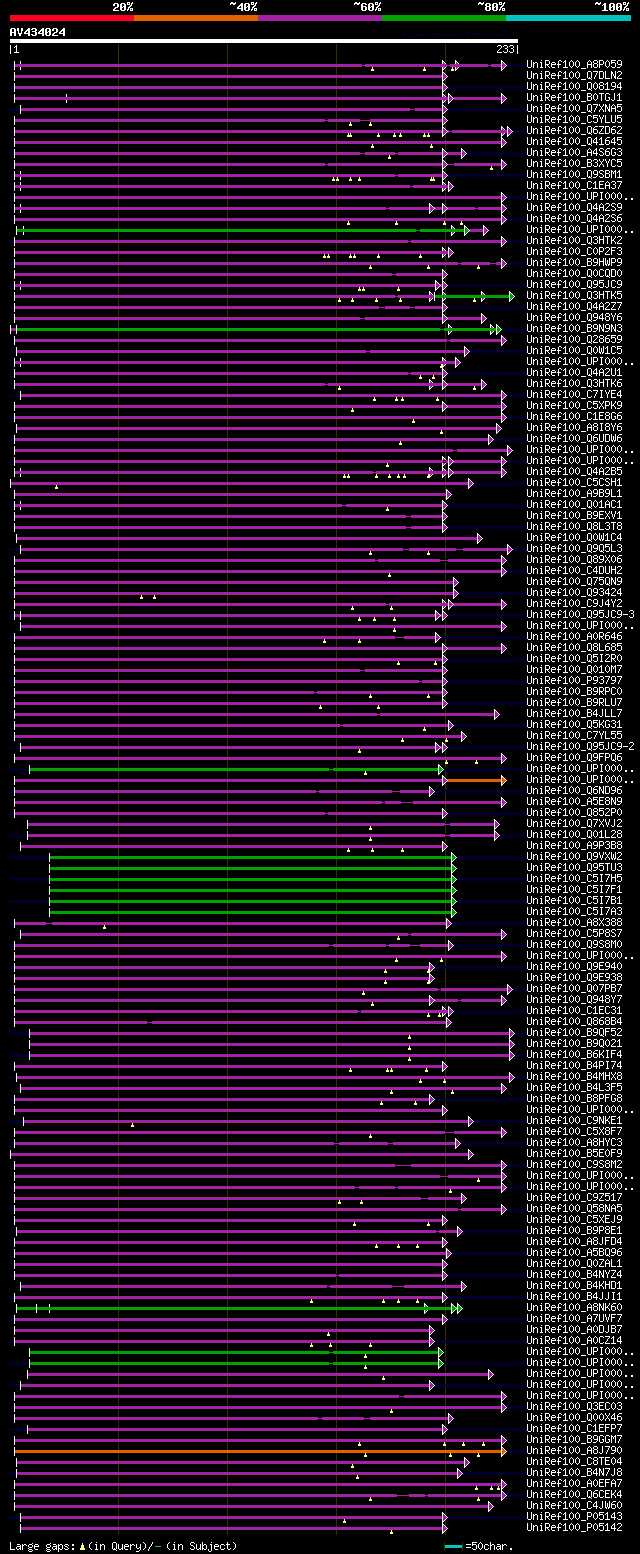The image size is (640, 1554).
Task: Select hit label UniRef100_Q41645
Action: pos(574,141)
